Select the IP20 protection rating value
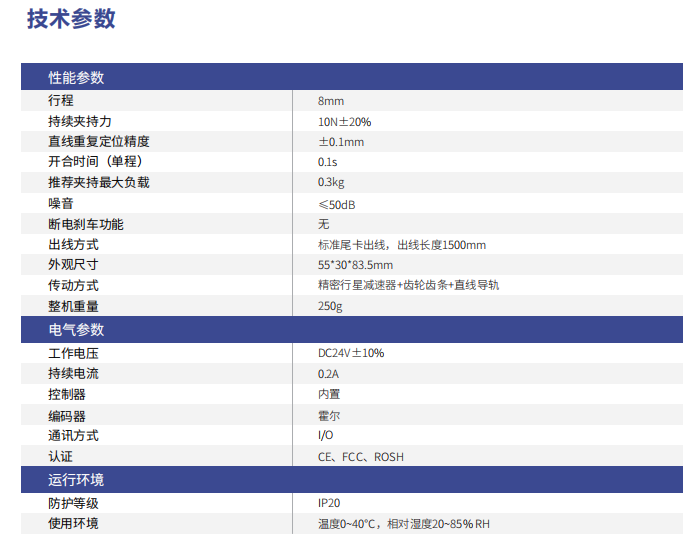The width and height of the screenshot is (689, 547). click(330, 503)
